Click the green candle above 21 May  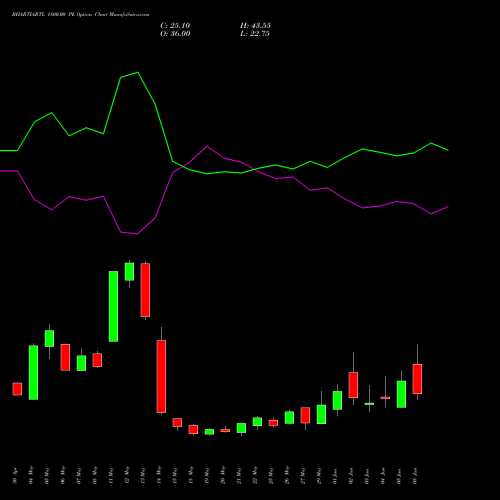(x=241, y=428)
